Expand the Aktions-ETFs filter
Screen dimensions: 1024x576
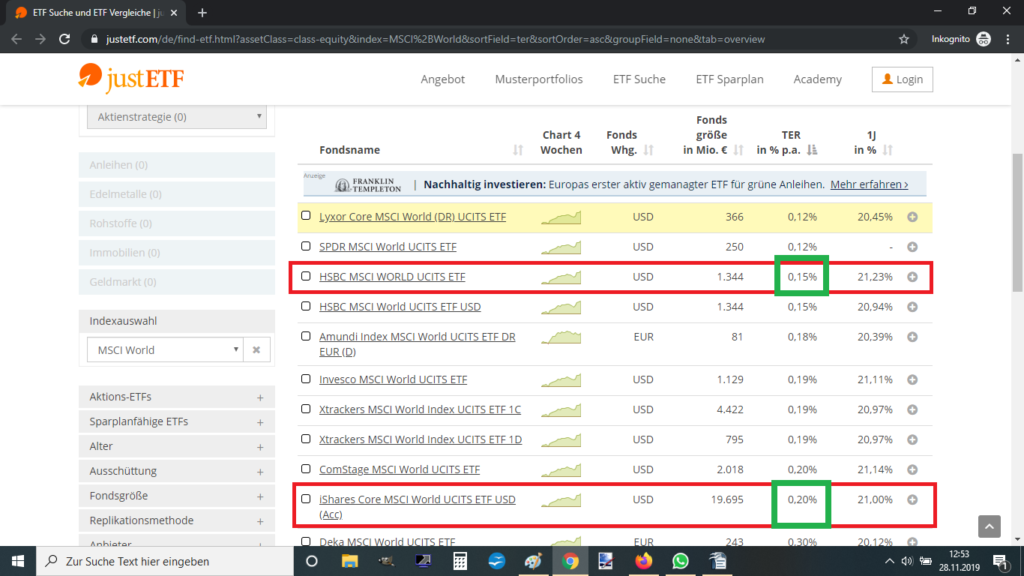(x=176, y=397)
